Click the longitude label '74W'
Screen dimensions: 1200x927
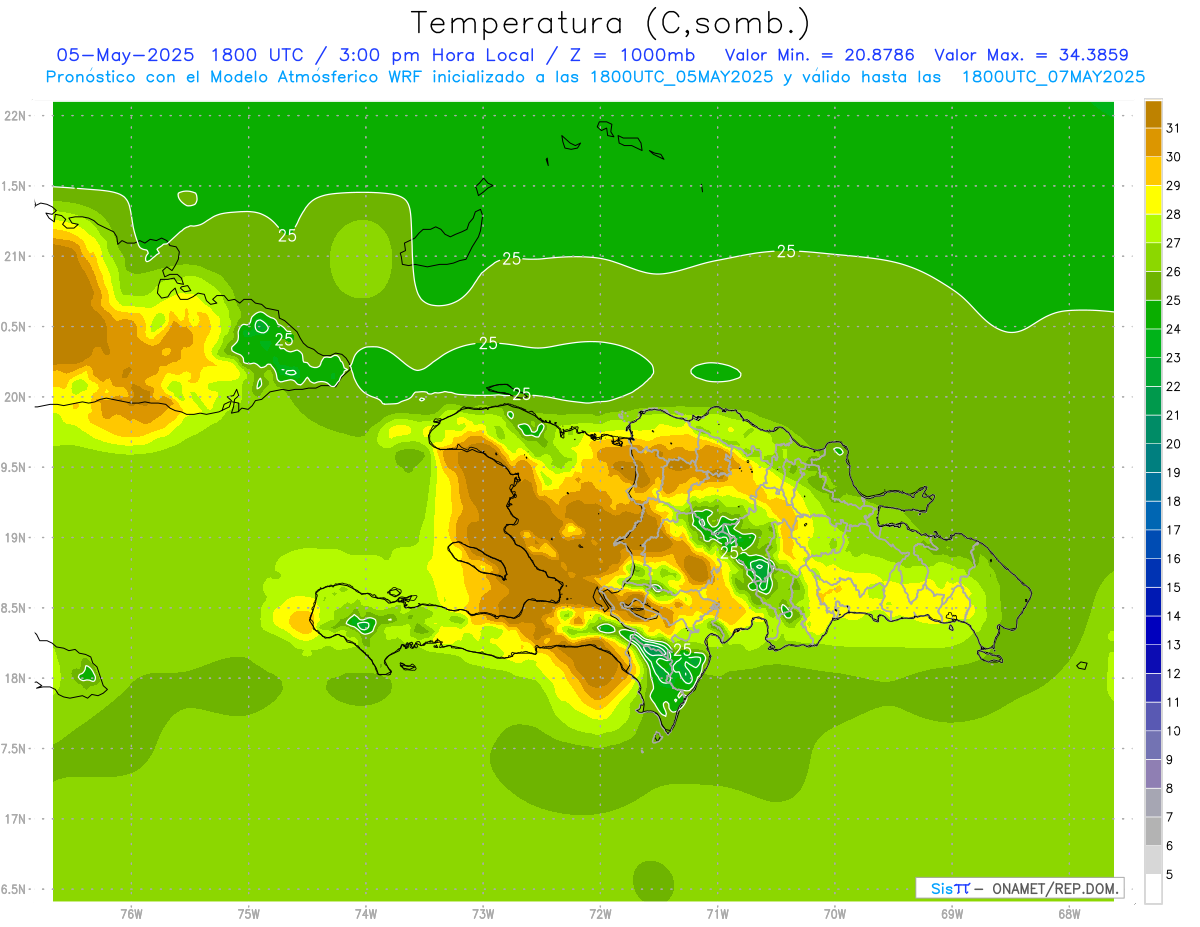click(366, 913)
